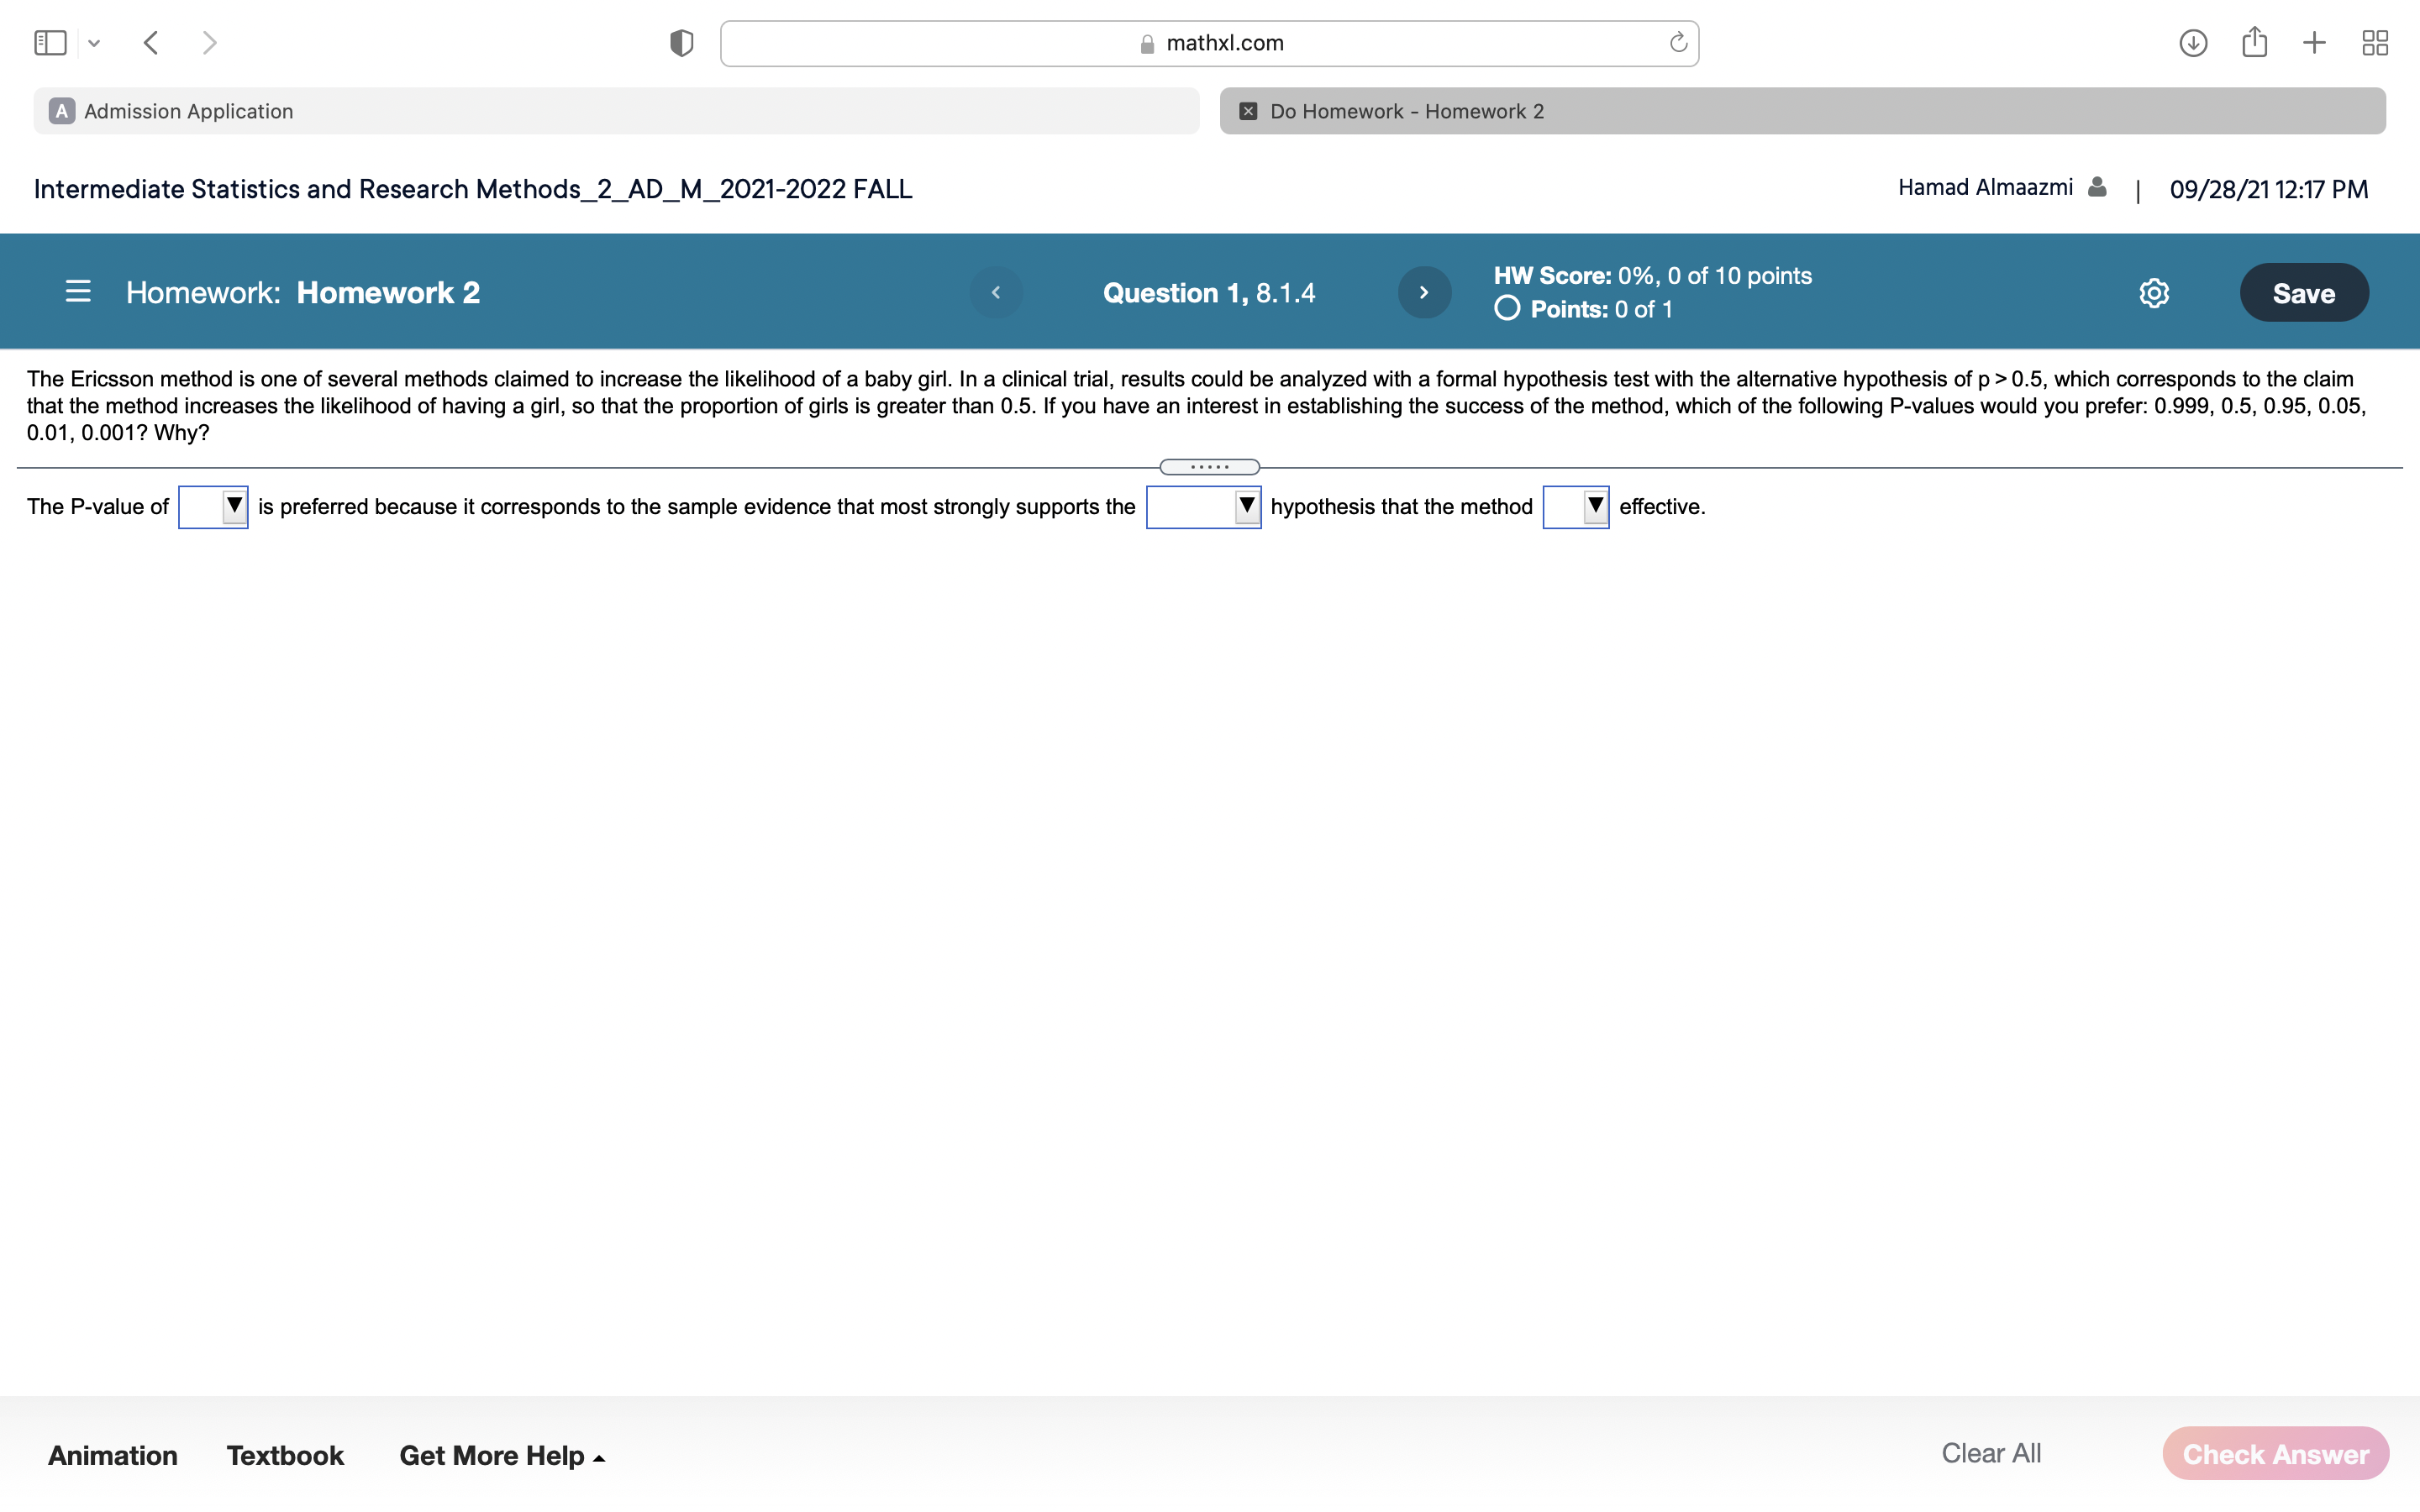This screenshot has width=2420, height=1512.
Task: Toggle the Safari sidebar
Action: [x=50, y=43]
